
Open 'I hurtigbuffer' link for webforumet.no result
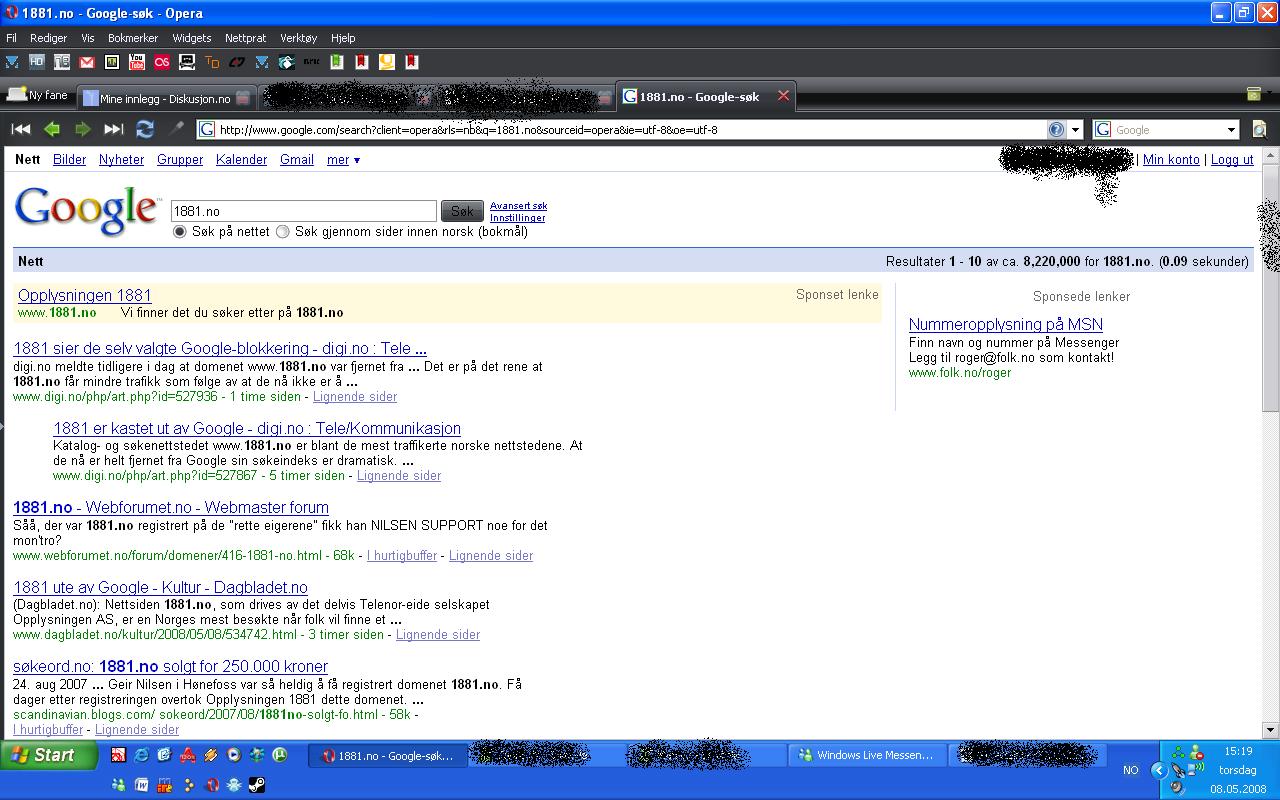[402, 555]
